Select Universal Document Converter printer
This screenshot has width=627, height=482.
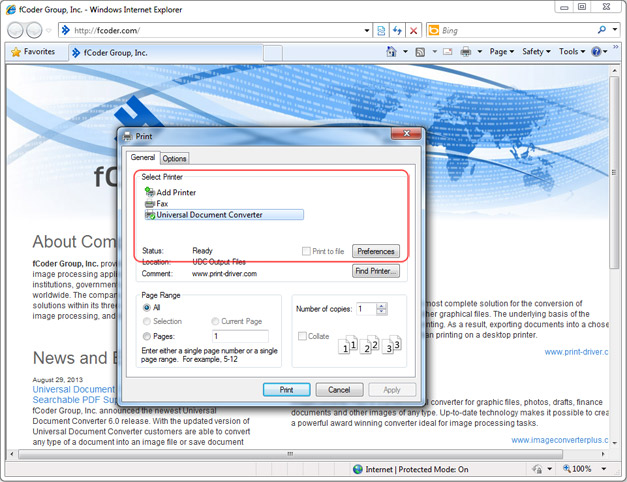[224, 215]
